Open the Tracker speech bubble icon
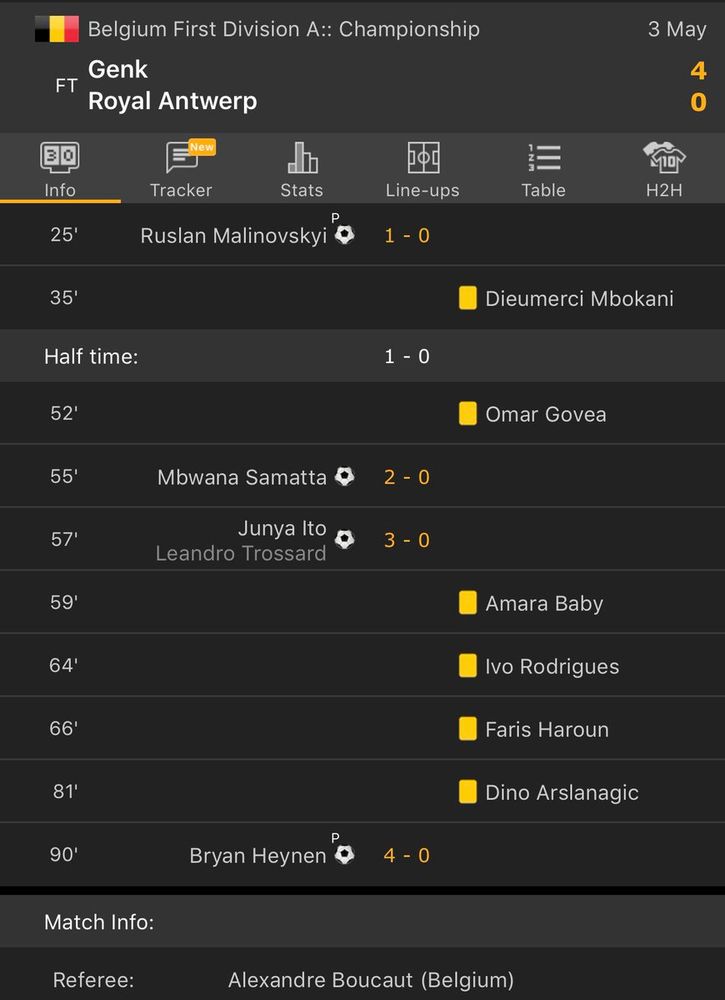This screenshot has width=725, height=1000. point(181,158)
